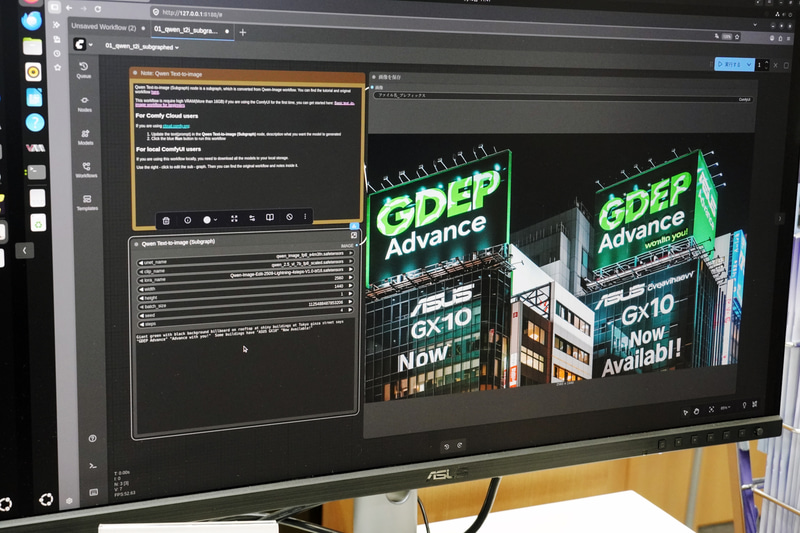Open more options in selection toolbar
Viewport: 800px width, 533px height.
[x=305, y=216]
